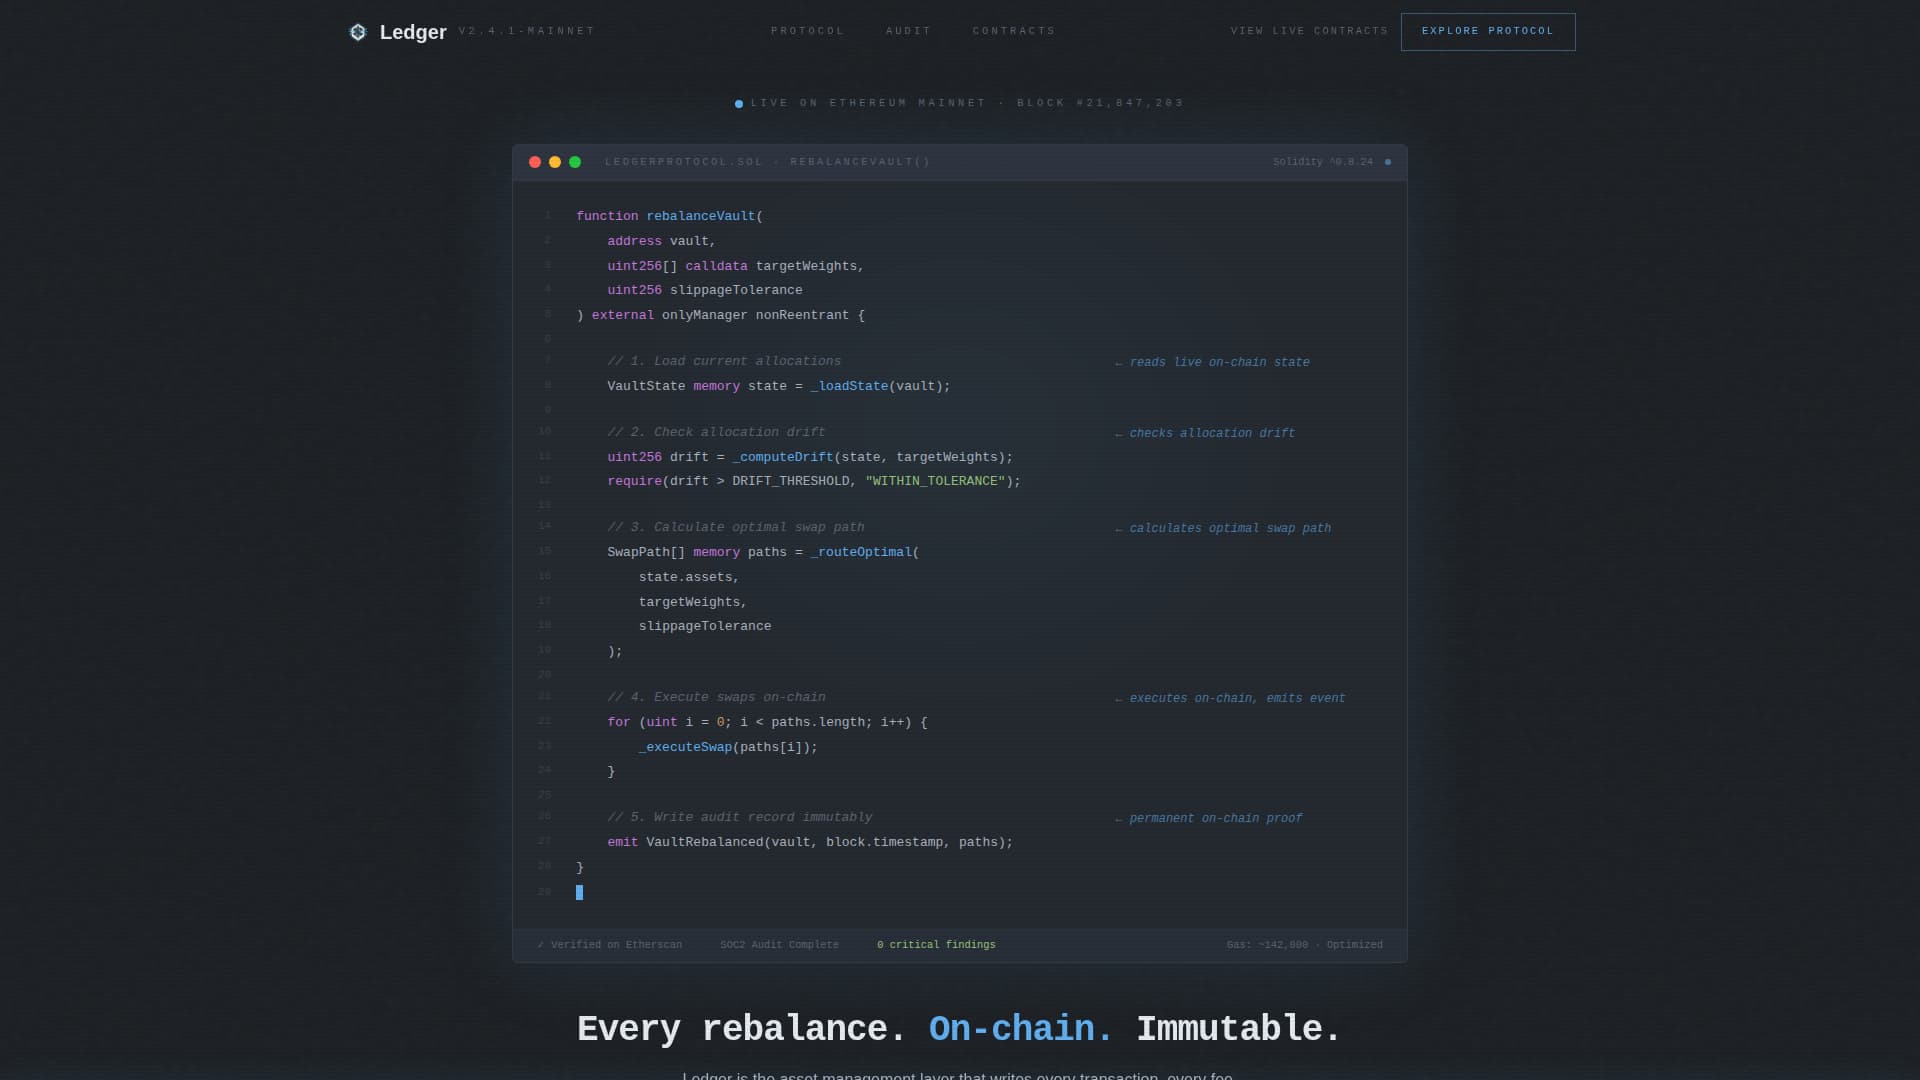This screenshot has height=1080, width=1920.
Task: Click the Live on Ethereum Mainnet text
Action: click(x=868, y=103)
